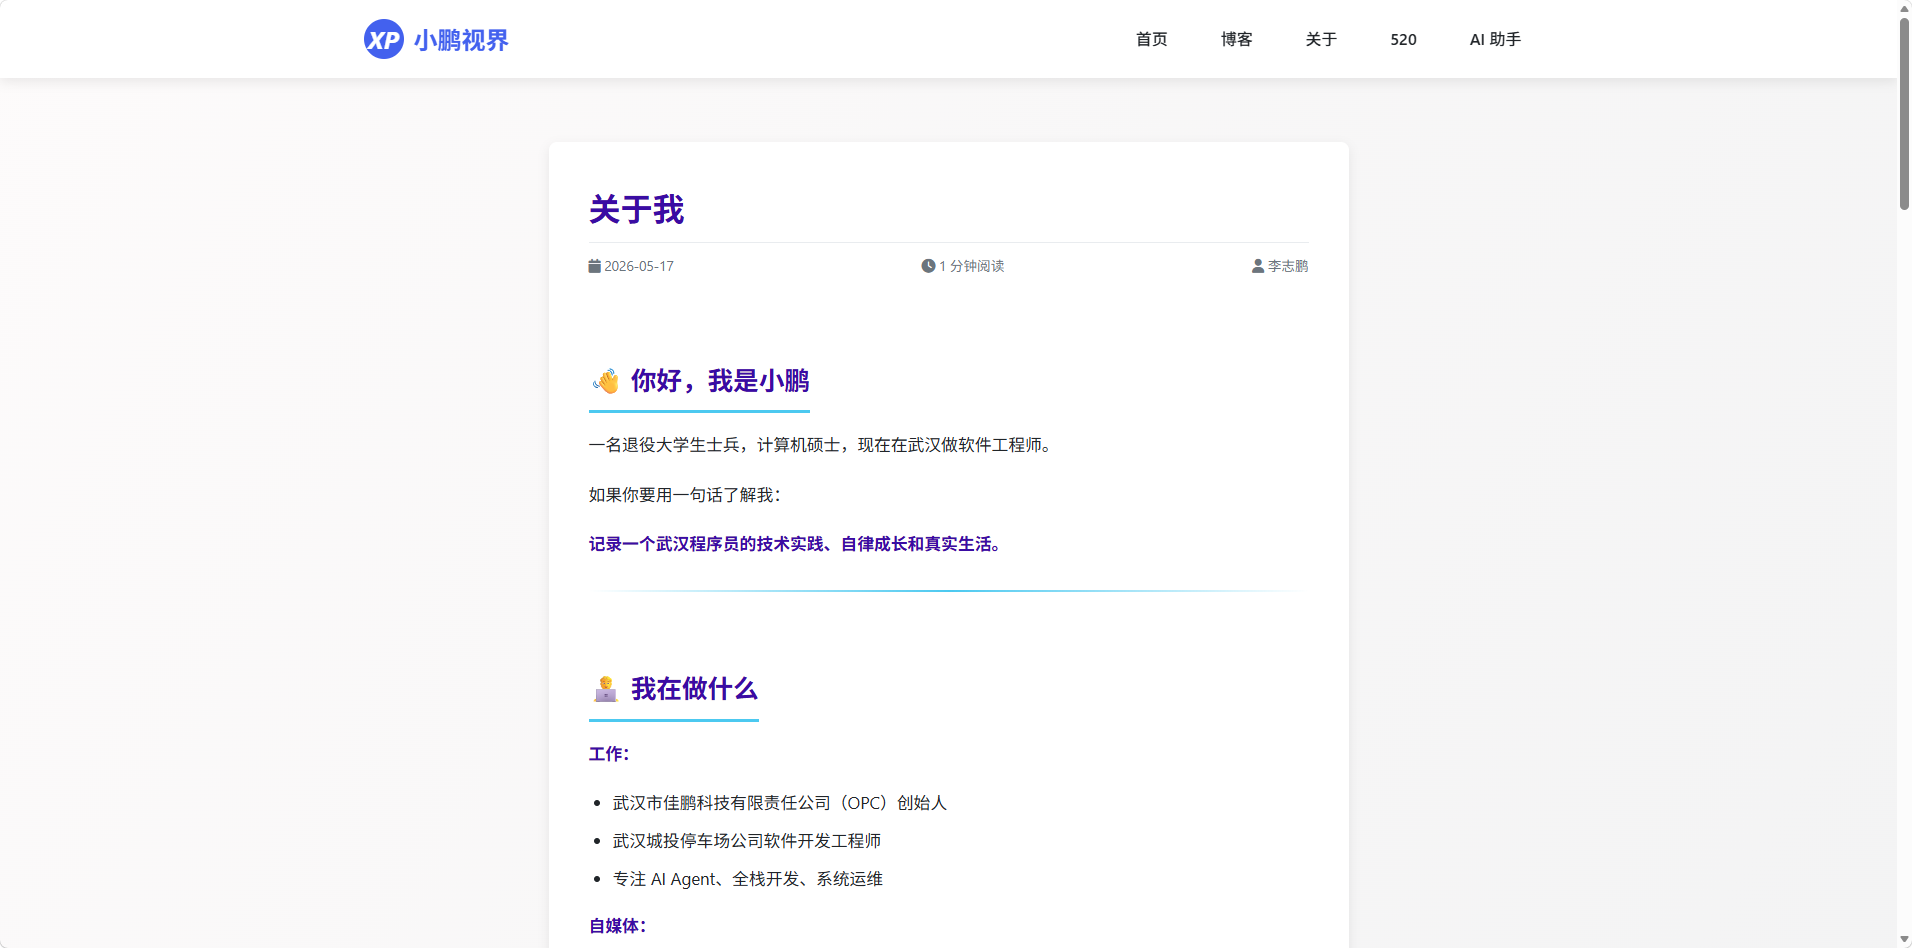Image resolution: width=1912 pixels, height=948 pixels.
Task: Click the page scrollbar thumb
Action: tap(1904, 113)
